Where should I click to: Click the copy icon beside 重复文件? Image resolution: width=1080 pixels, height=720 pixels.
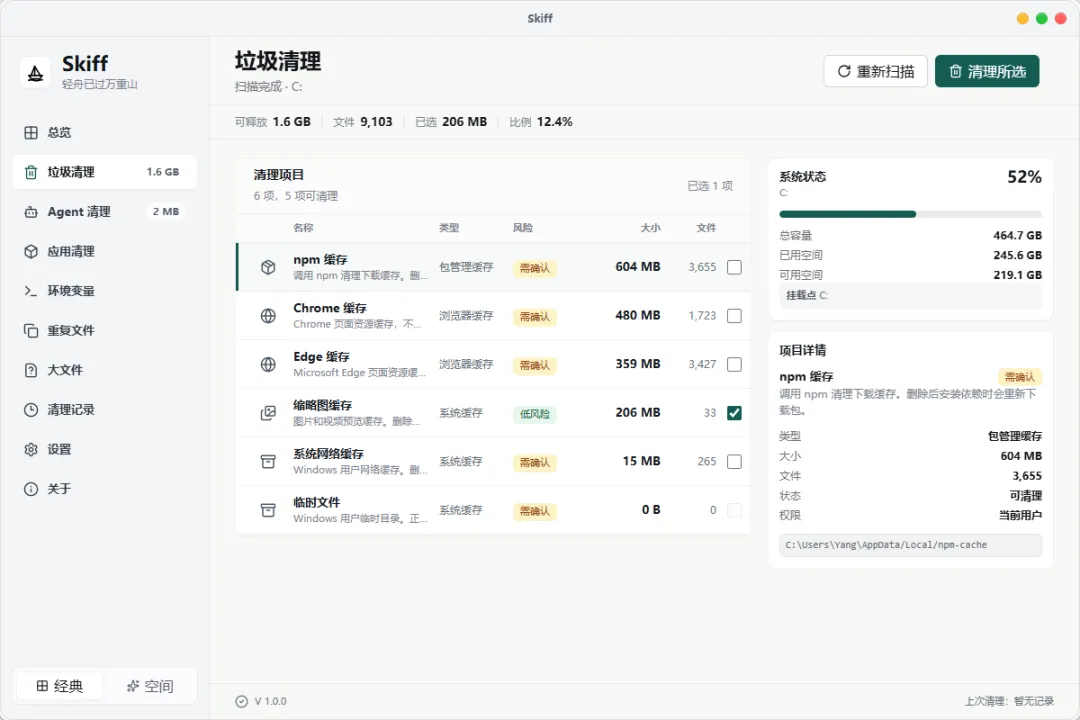click(x=31, y=331)
